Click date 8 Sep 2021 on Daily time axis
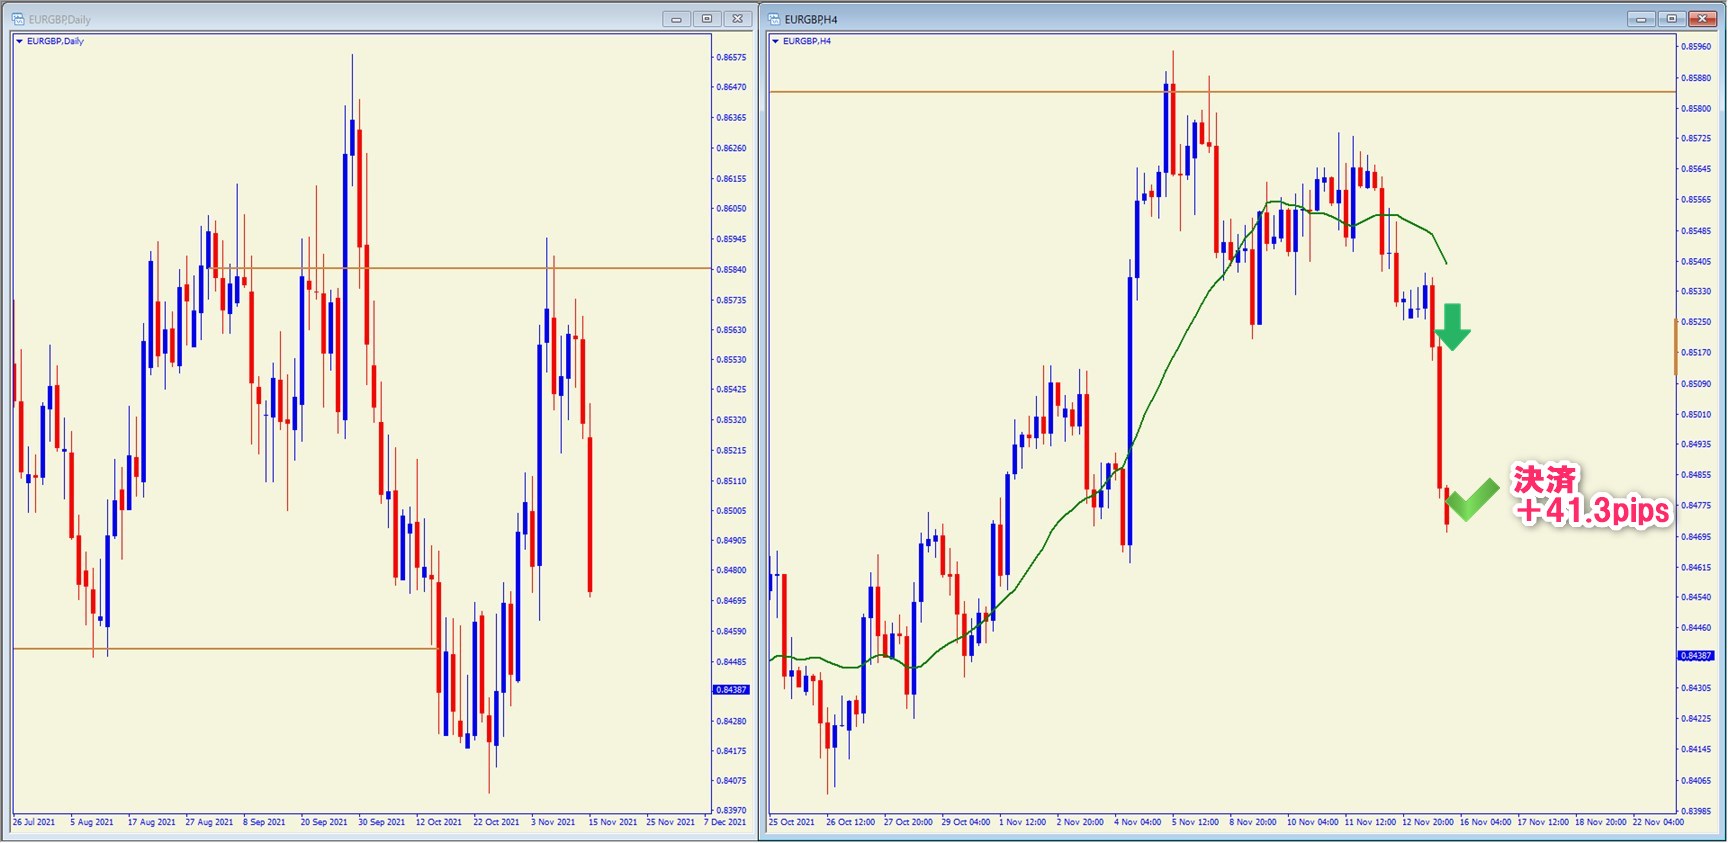The height and width of the screenshot is (843, 1728). pos(265,823)
